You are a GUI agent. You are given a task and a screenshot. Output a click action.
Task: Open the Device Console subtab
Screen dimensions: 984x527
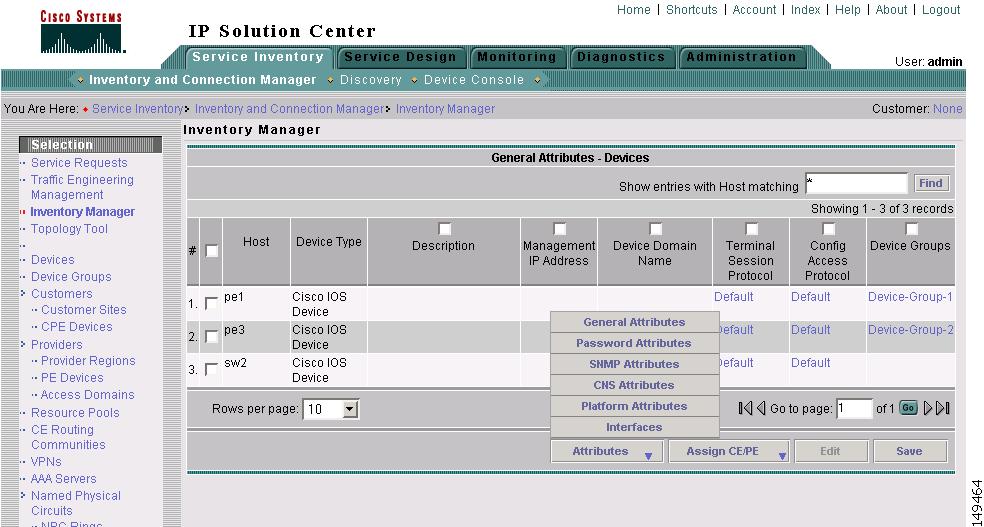click(x=474, y=80)
